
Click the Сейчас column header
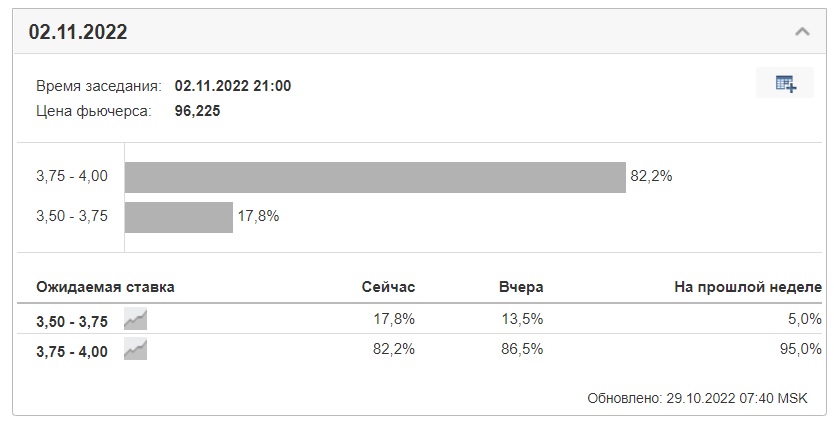[388, 287]
